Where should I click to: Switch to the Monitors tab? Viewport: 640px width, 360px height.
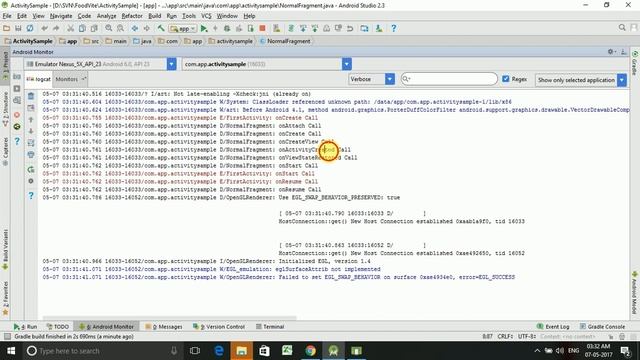click(x=70, y=79)
